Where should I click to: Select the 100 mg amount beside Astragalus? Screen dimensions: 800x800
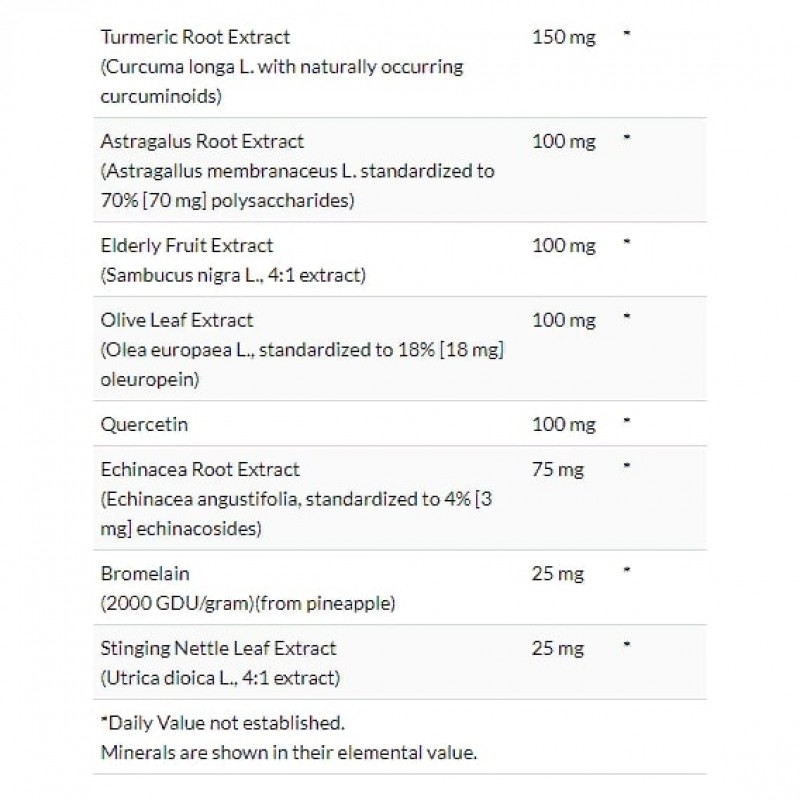click(564, 141)
